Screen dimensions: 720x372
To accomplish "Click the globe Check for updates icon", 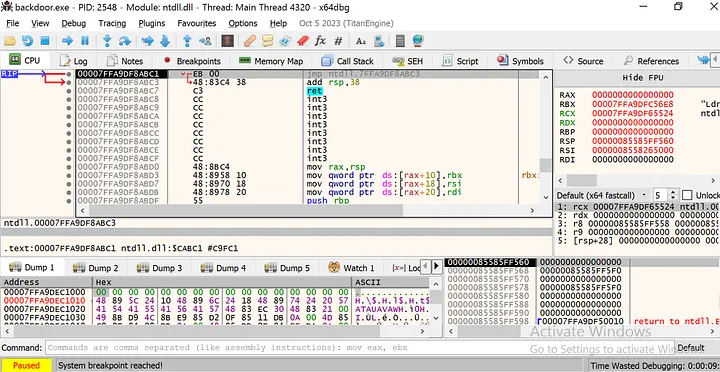I will point(418,41).
